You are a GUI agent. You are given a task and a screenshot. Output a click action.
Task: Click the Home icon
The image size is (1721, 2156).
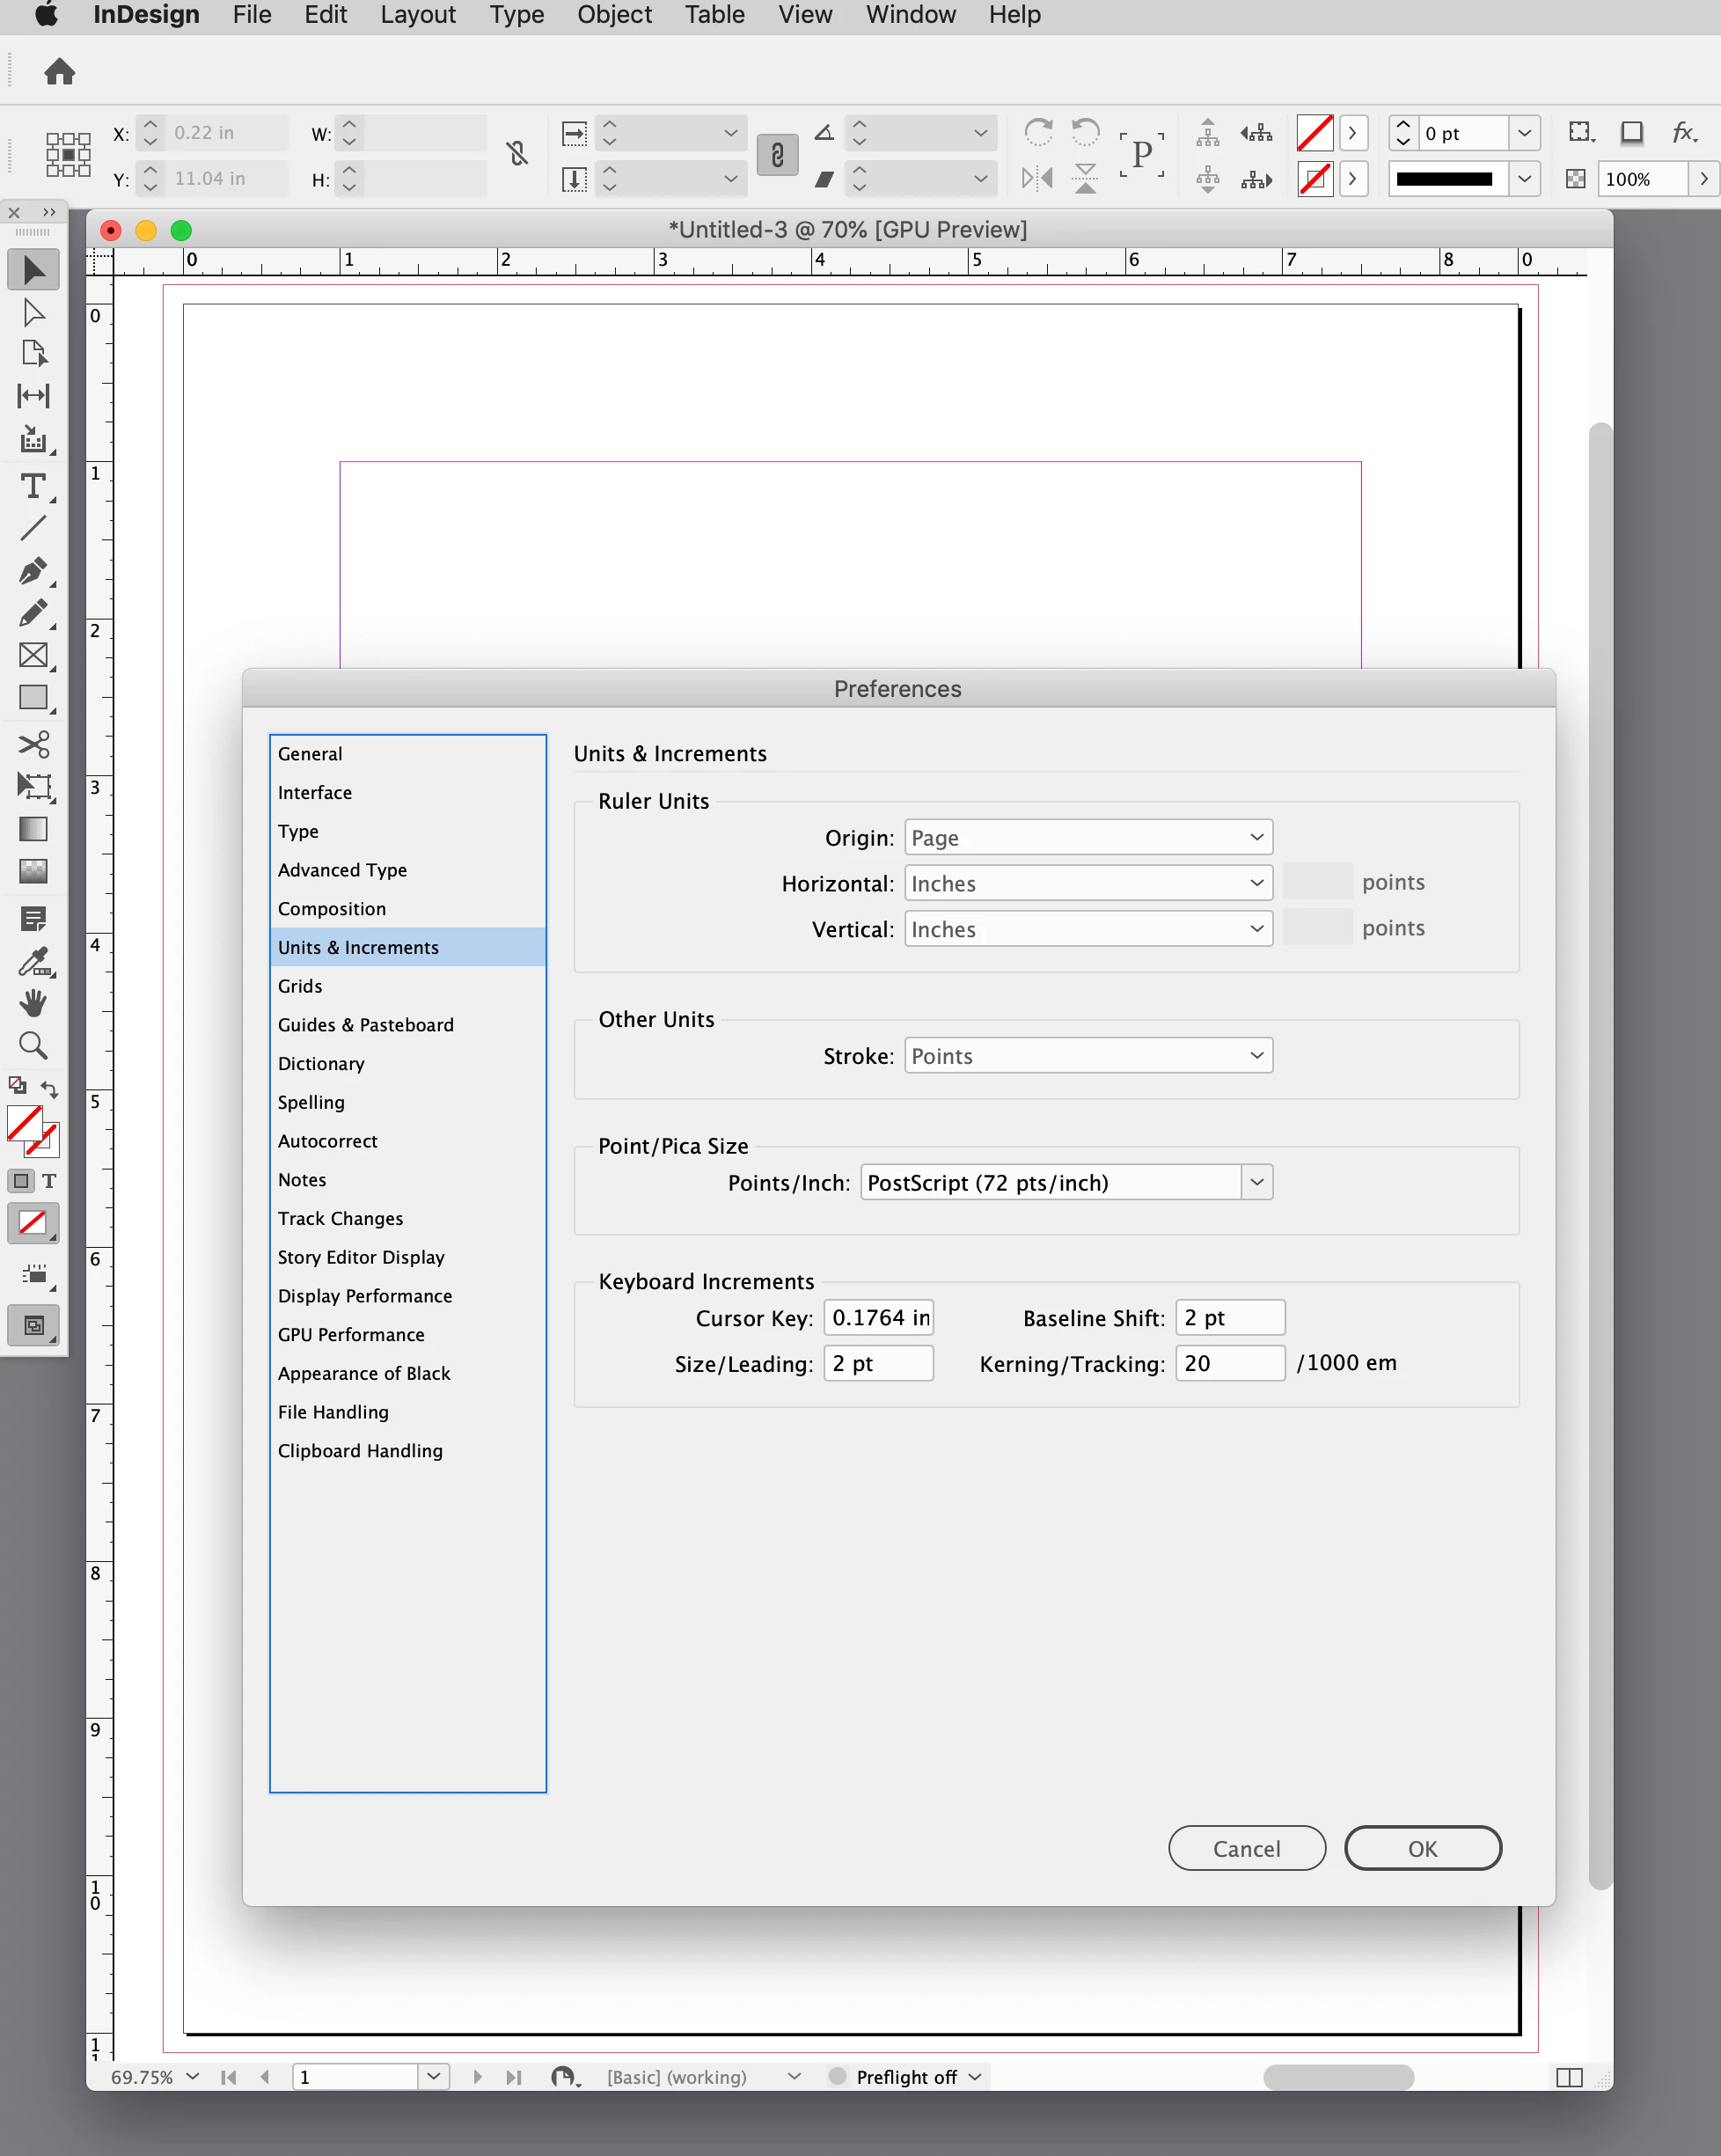pyautogui.click(x=60, y=72)
